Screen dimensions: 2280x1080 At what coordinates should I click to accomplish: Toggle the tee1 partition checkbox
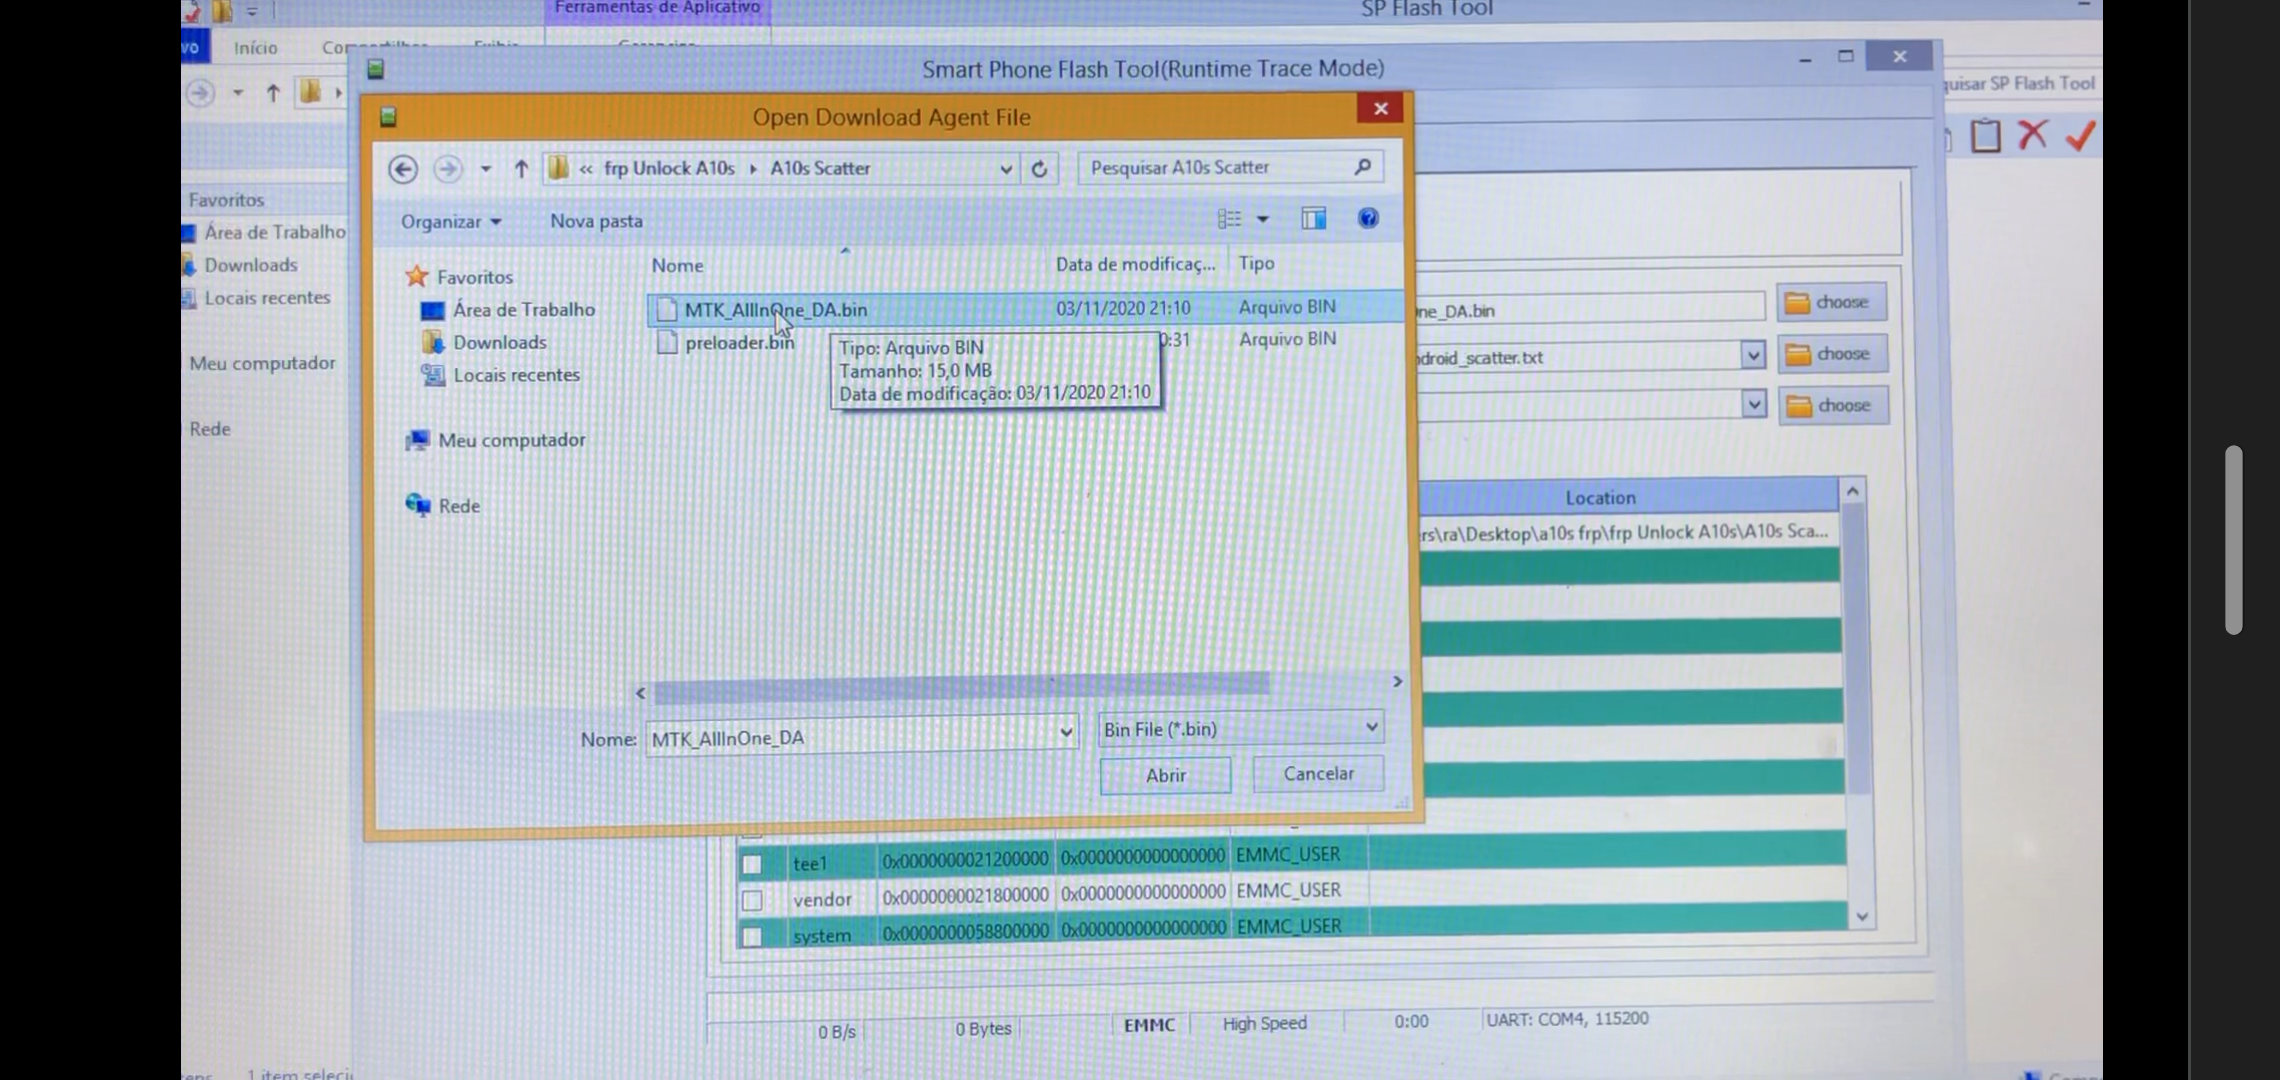pos(752,864)
